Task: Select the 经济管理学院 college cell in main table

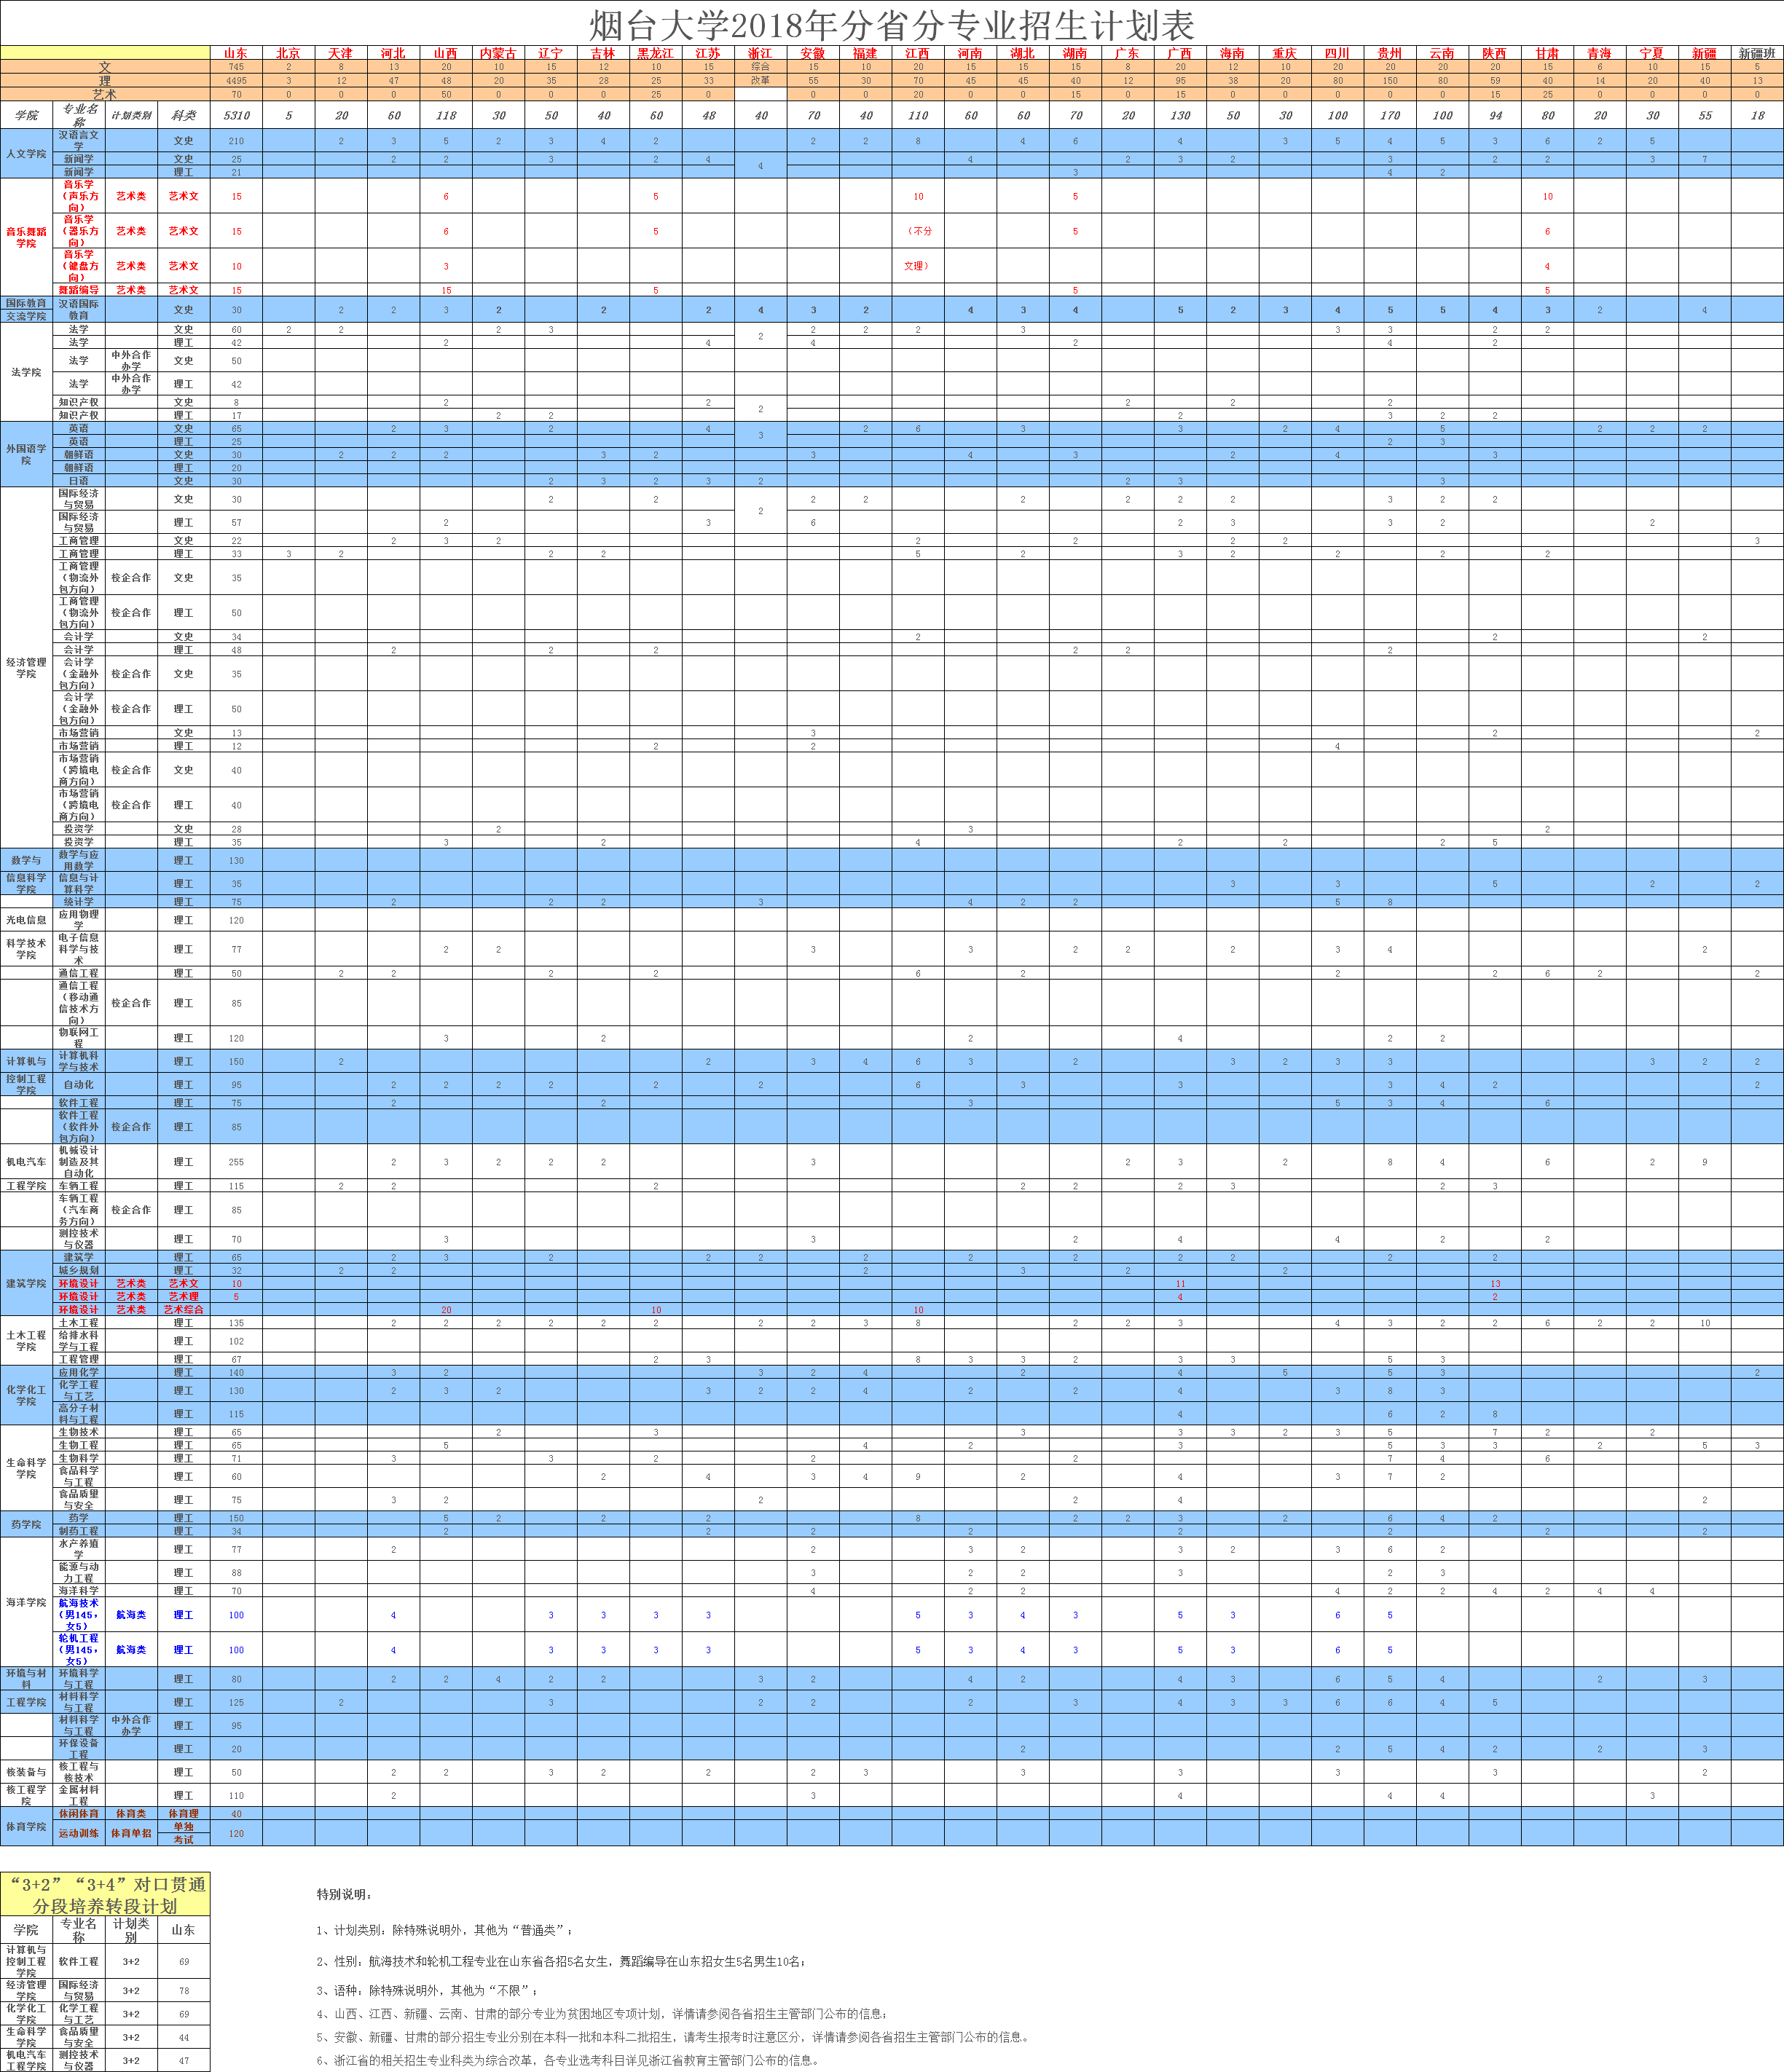Action: point(26,667)
